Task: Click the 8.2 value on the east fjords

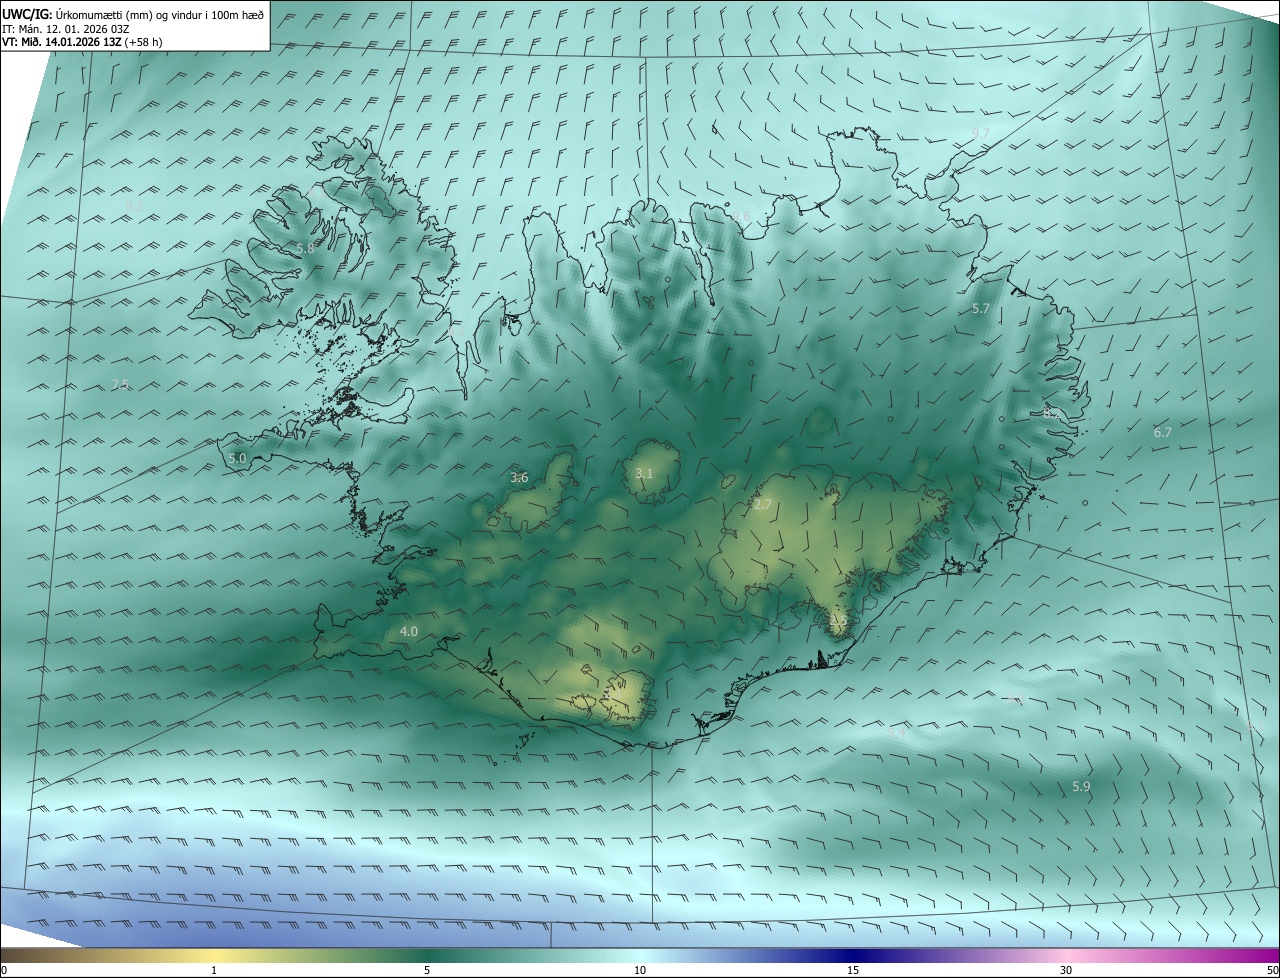Action: (1050, 412)
